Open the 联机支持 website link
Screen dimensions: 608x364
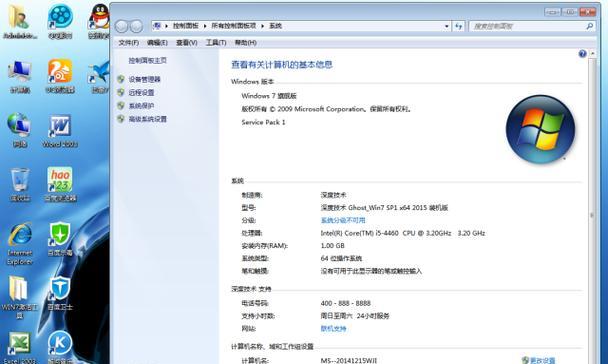pos(333,328)
